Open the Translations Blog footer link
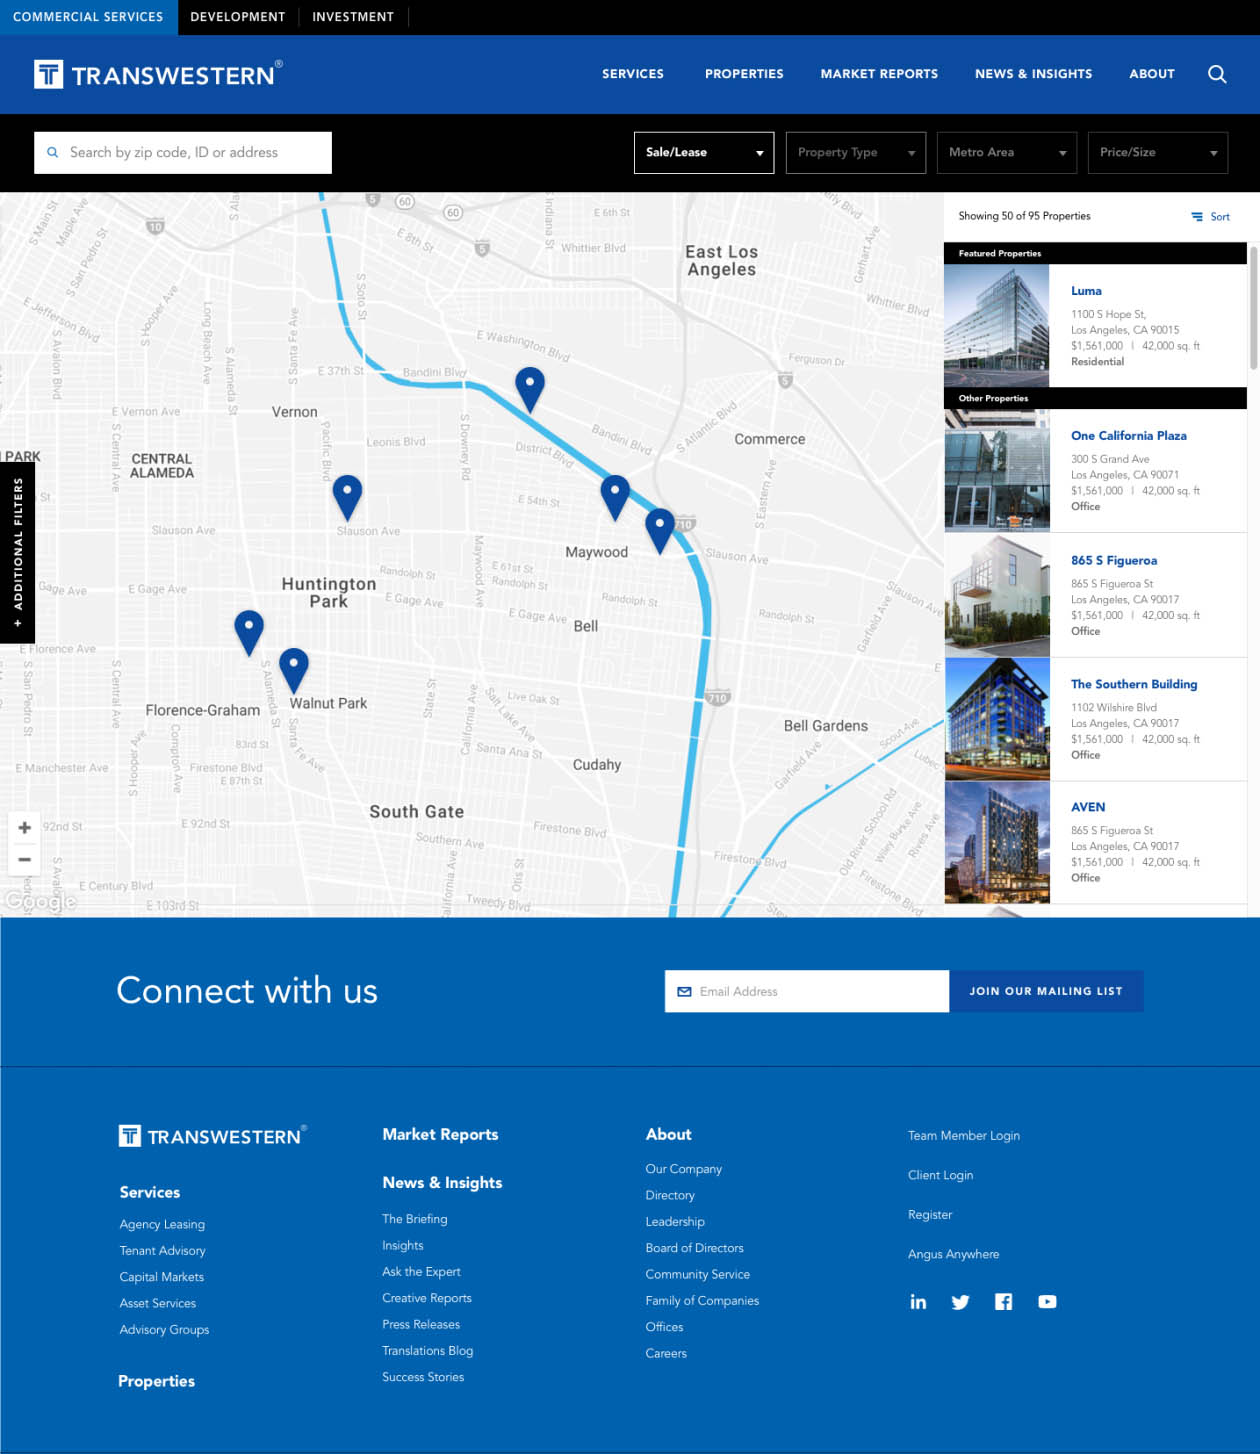Viewport: 1260px width, 1454px height. (x=428, y=1351)
